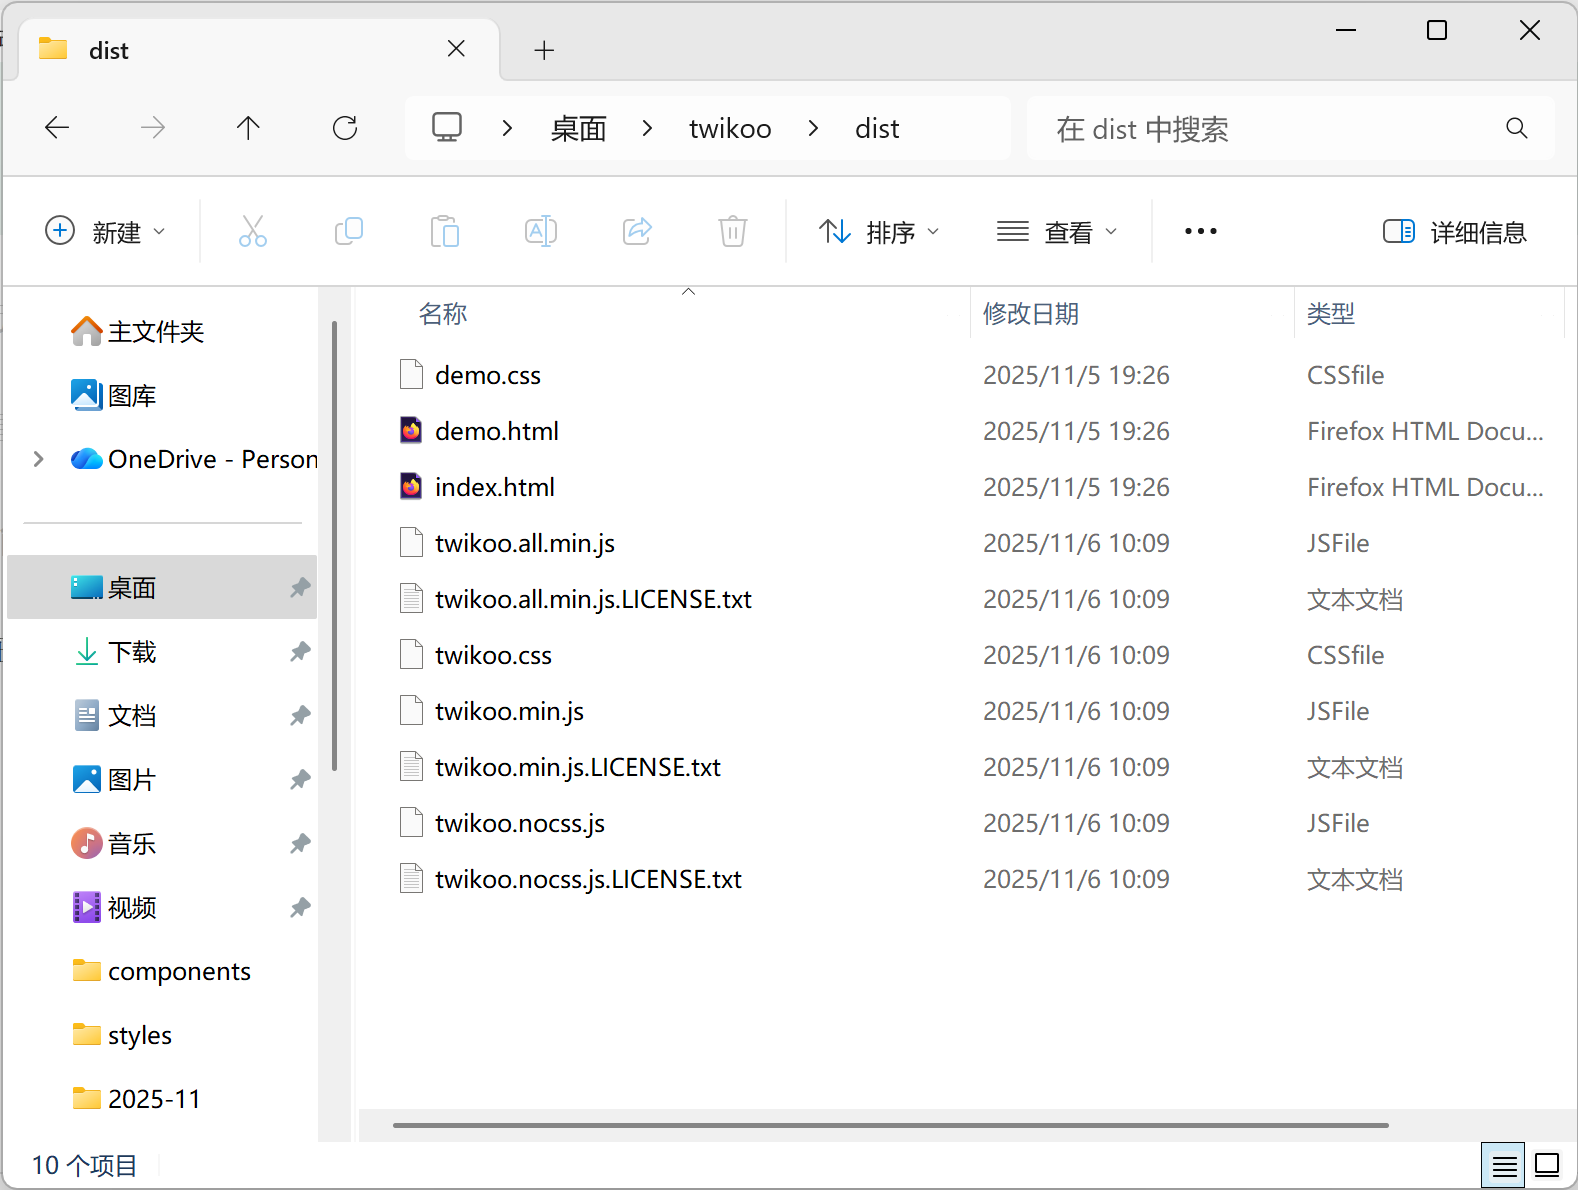Viewport: 1578px width, 1190px height.
Task: Expand breadcrumb chevron after twikoo
Action: click(813, 128)
